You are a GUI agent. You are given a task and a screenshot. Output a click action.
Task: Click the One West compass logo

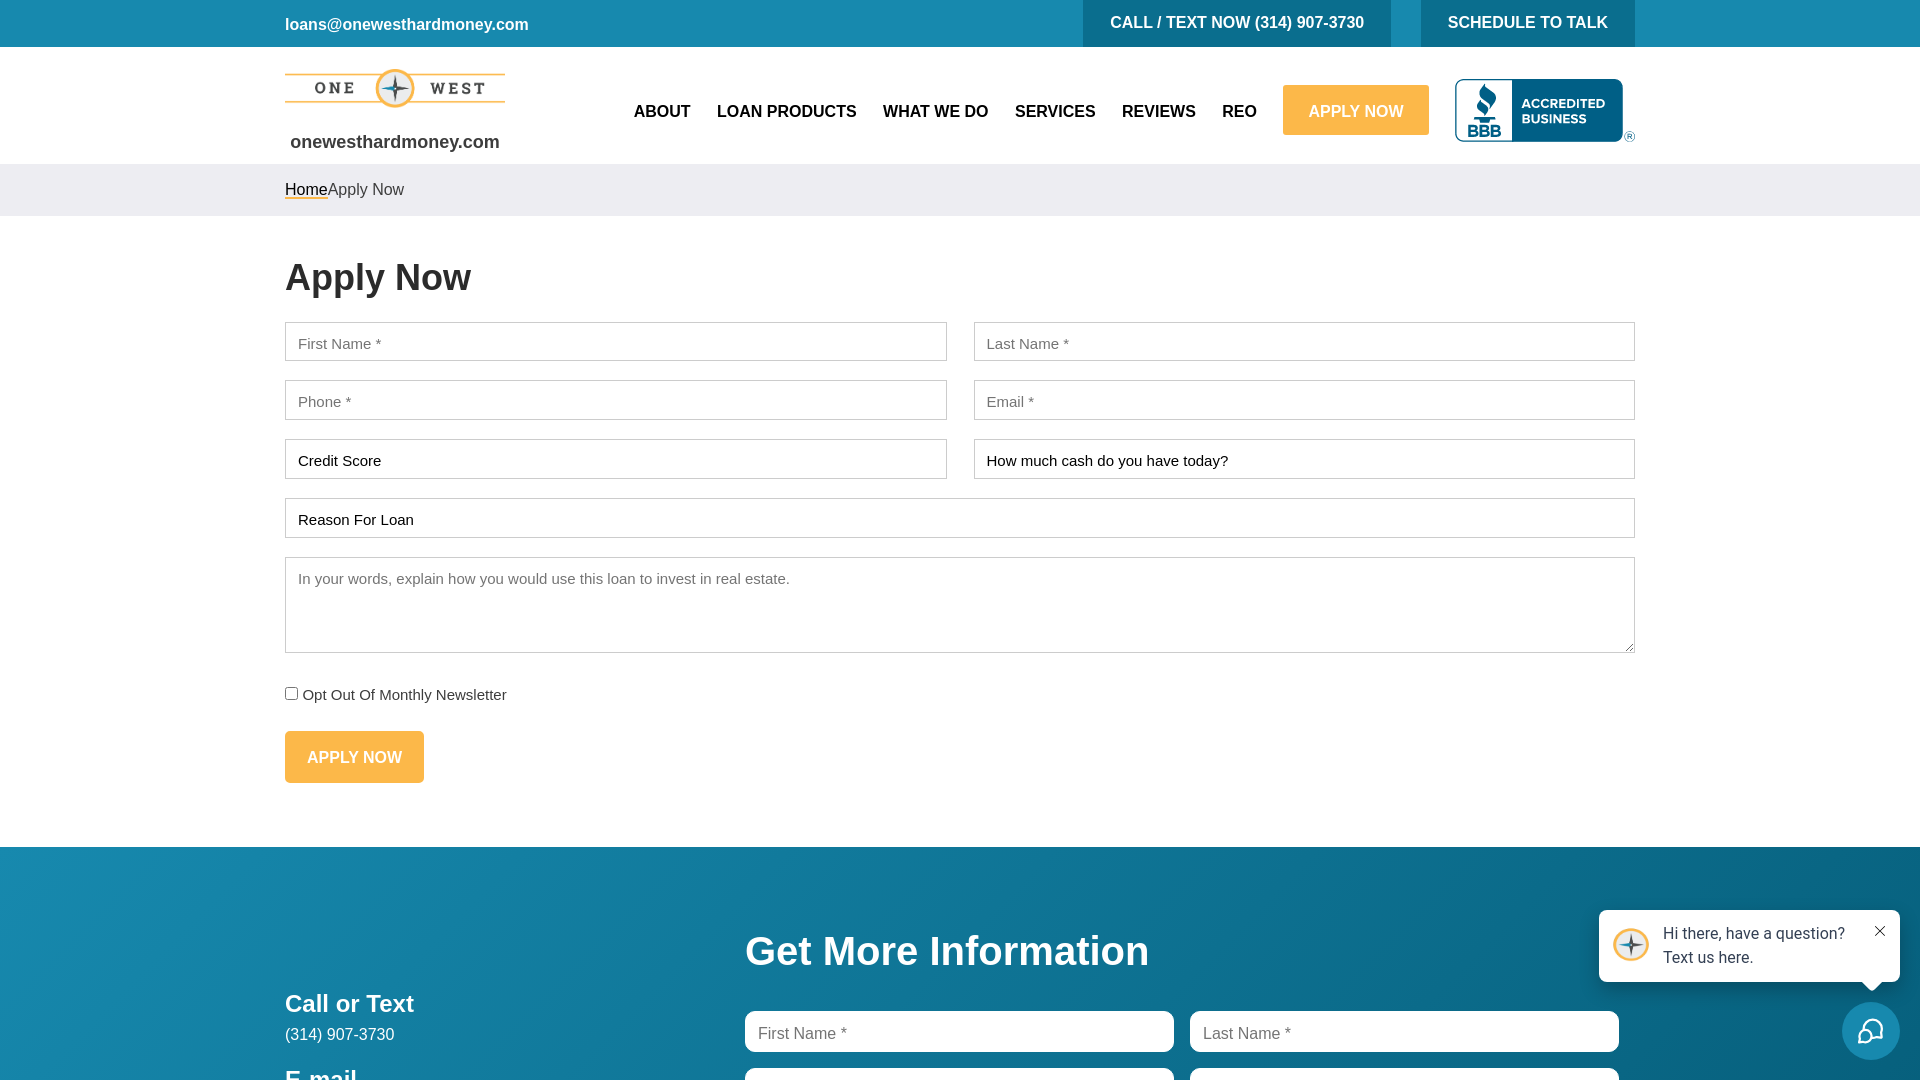tap(395, 88)
